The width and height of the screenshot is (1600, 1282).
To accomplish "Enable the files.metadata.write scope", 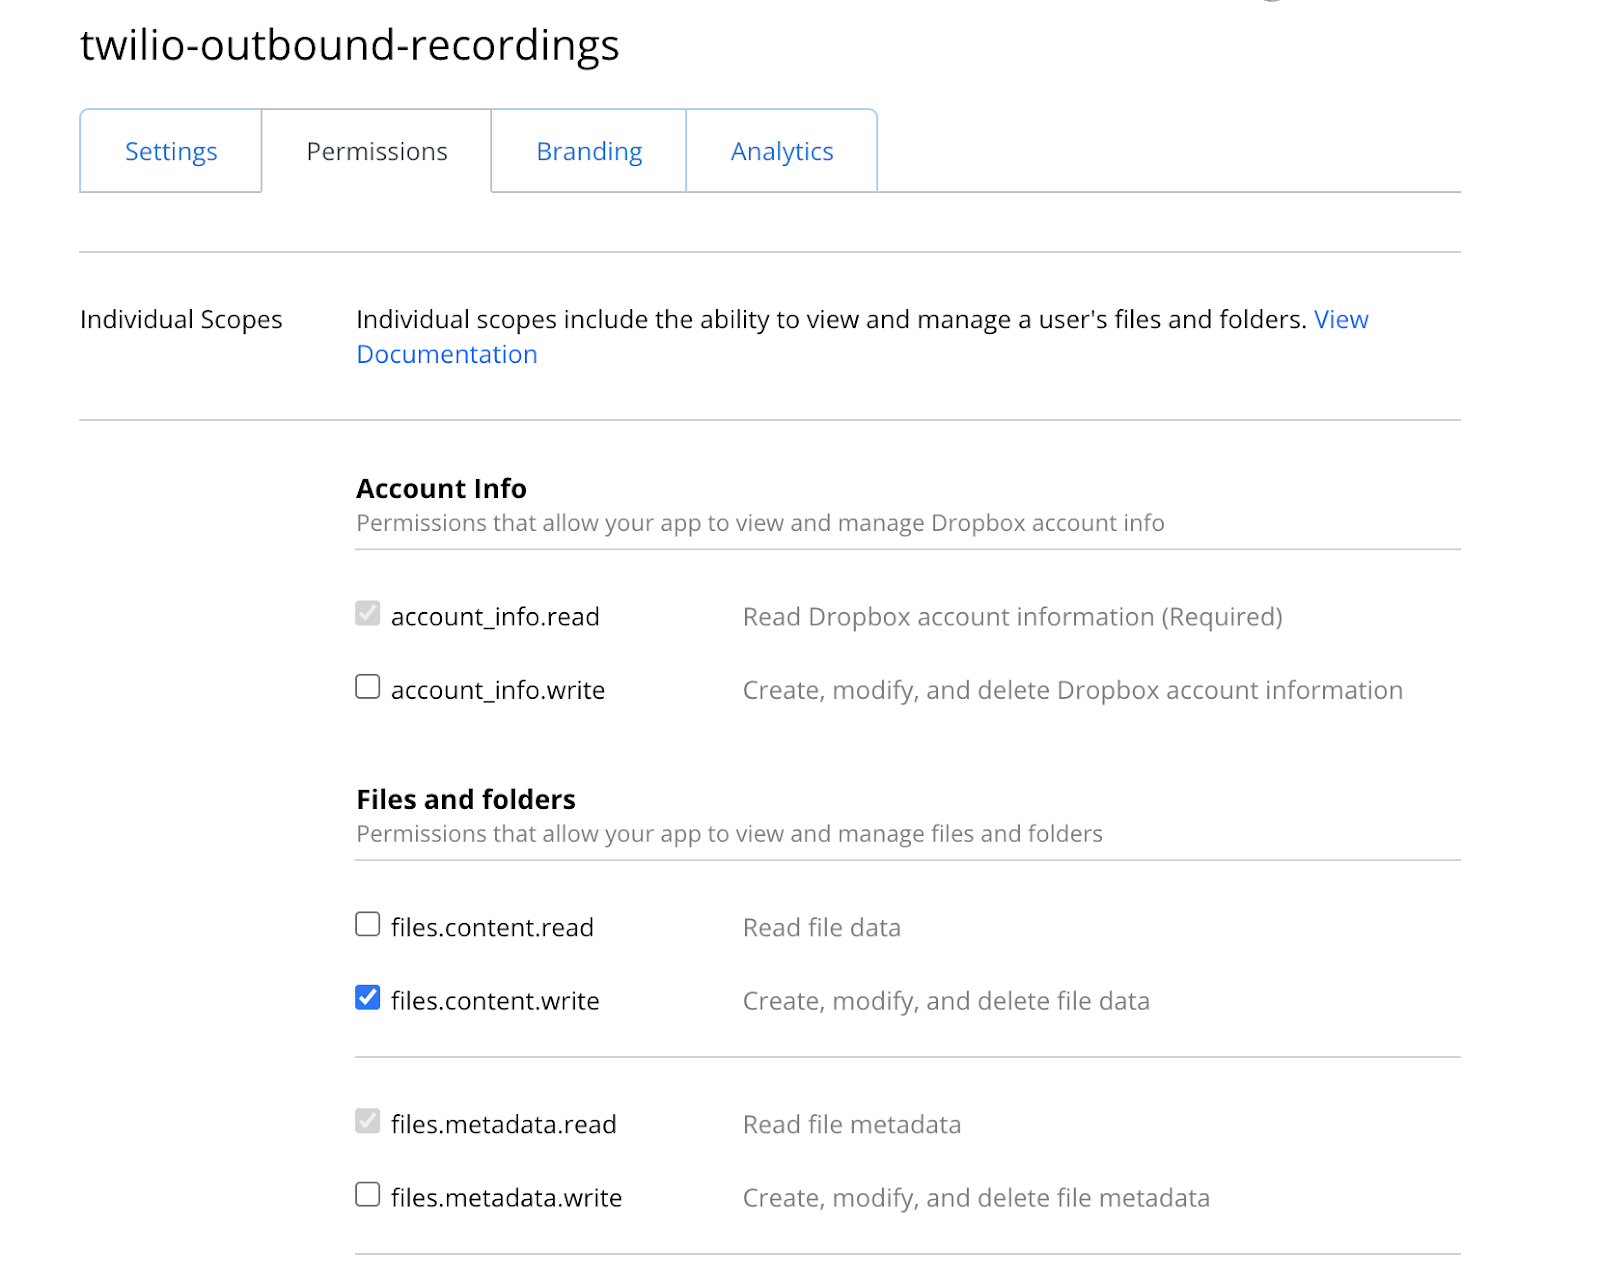I will pyautogui.click(x=368, y=1195).
